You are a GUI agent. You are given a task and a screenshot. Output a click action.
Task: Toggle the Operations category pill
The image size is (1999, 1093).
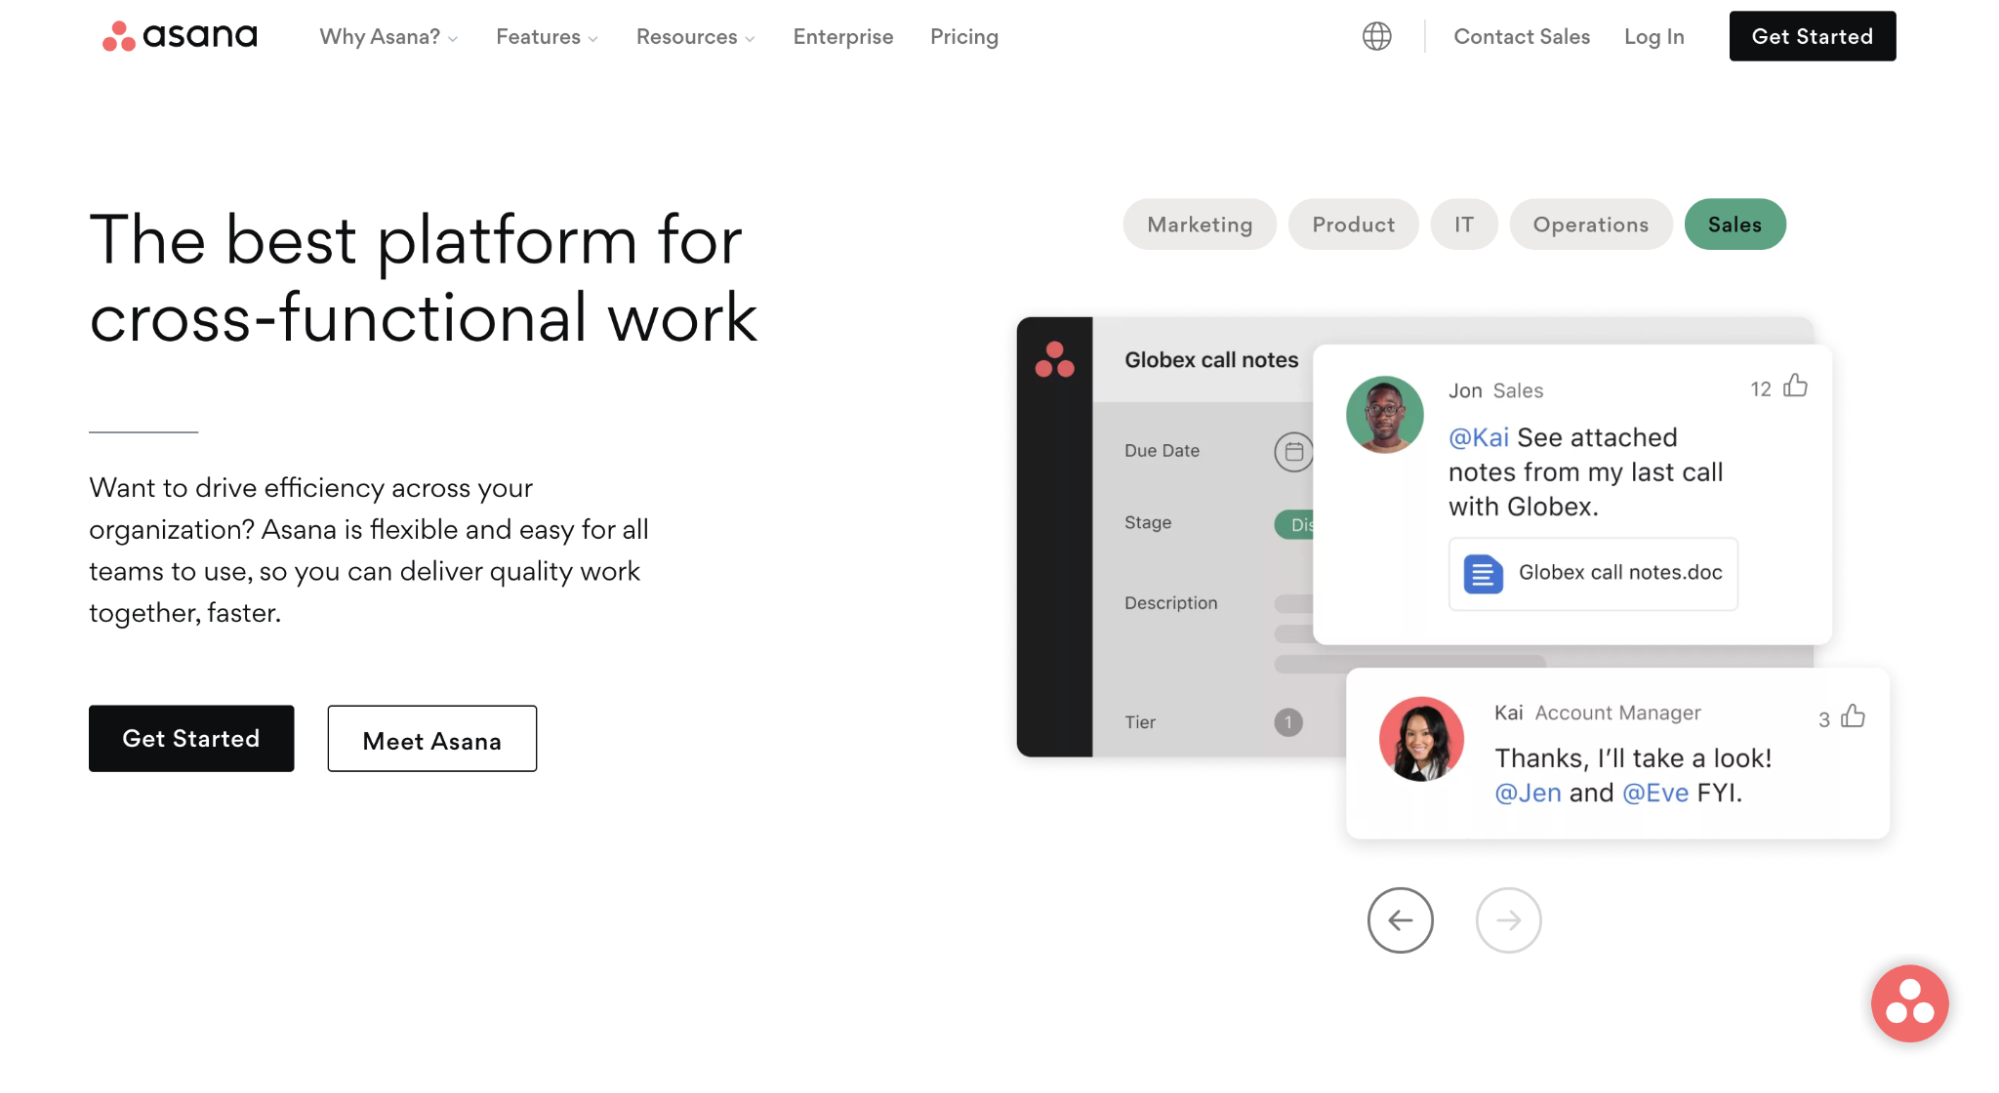click(1590, 224)
